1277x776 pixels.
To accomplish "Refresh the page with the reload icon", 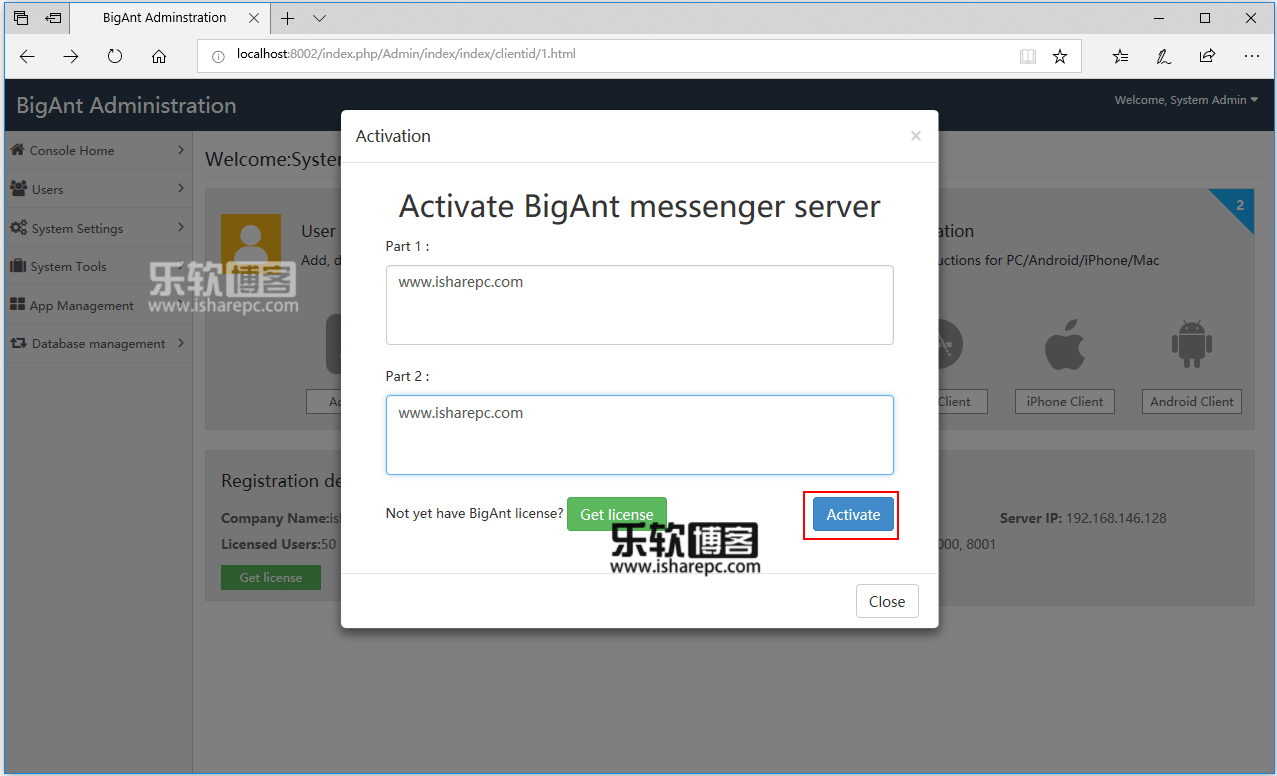I will point(115,57).
